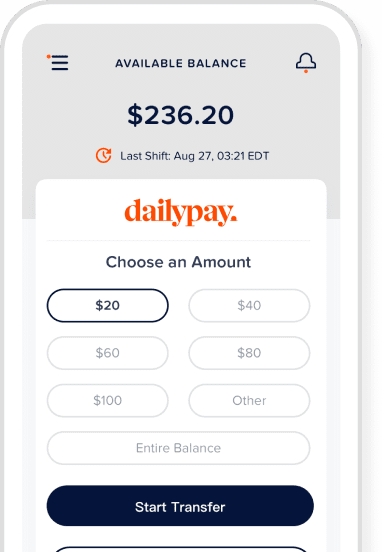
Task: Choose the $80 amount
Action: (249, 353)
